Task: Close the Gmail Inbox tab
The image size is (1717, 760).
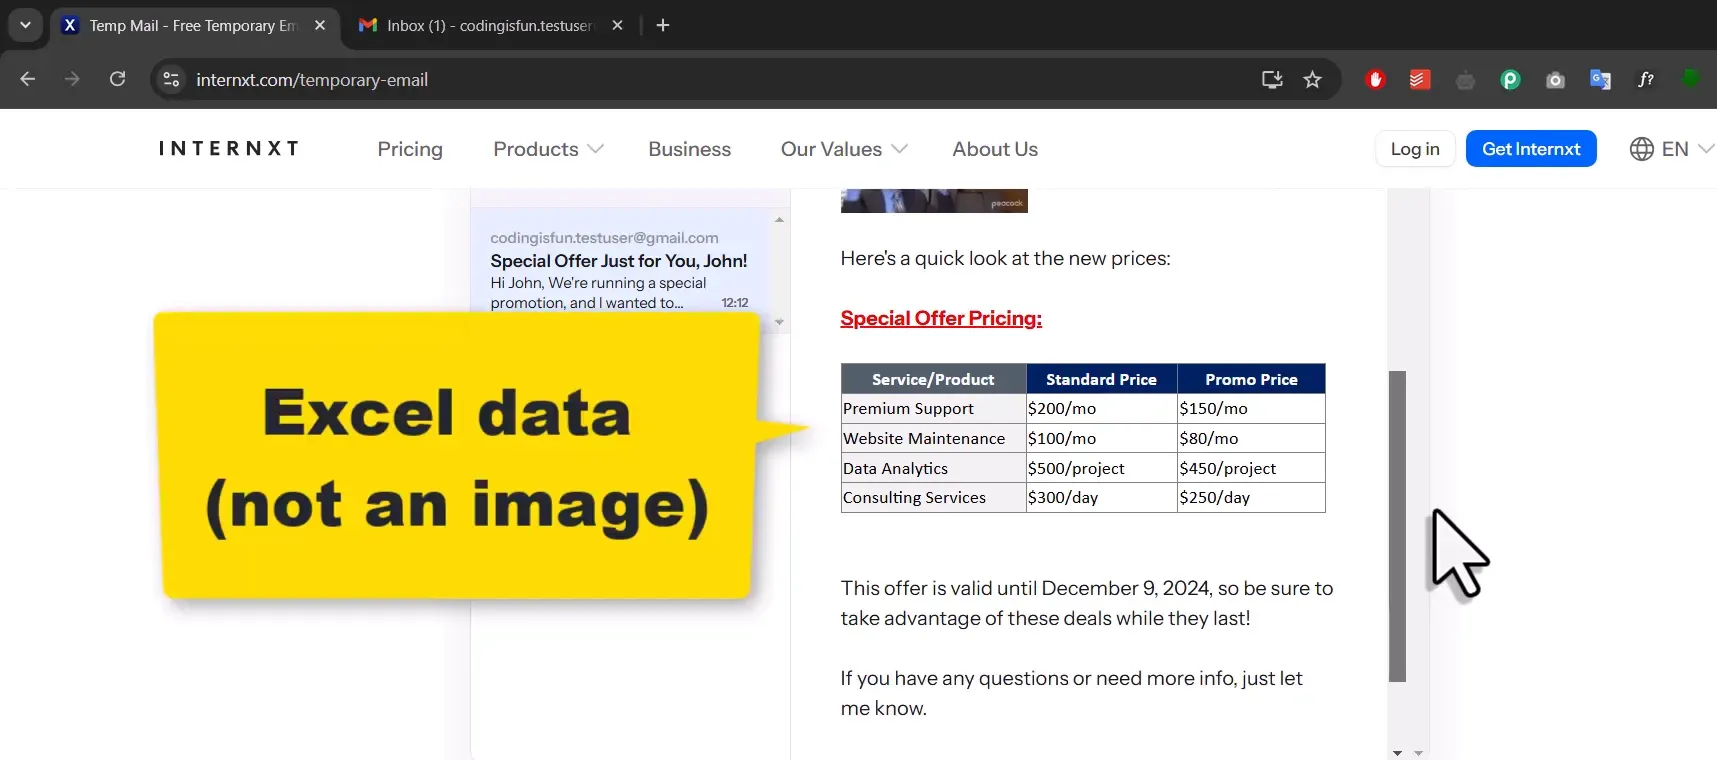Action: (618, 25)
